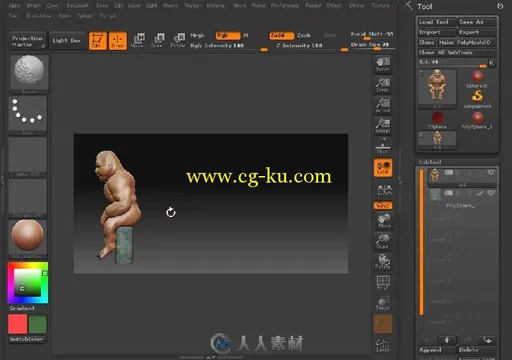Select the Rotate tool in the top toolbar
Image resolution: width=512 pixels, height=360 pixels.
(178, 41)
